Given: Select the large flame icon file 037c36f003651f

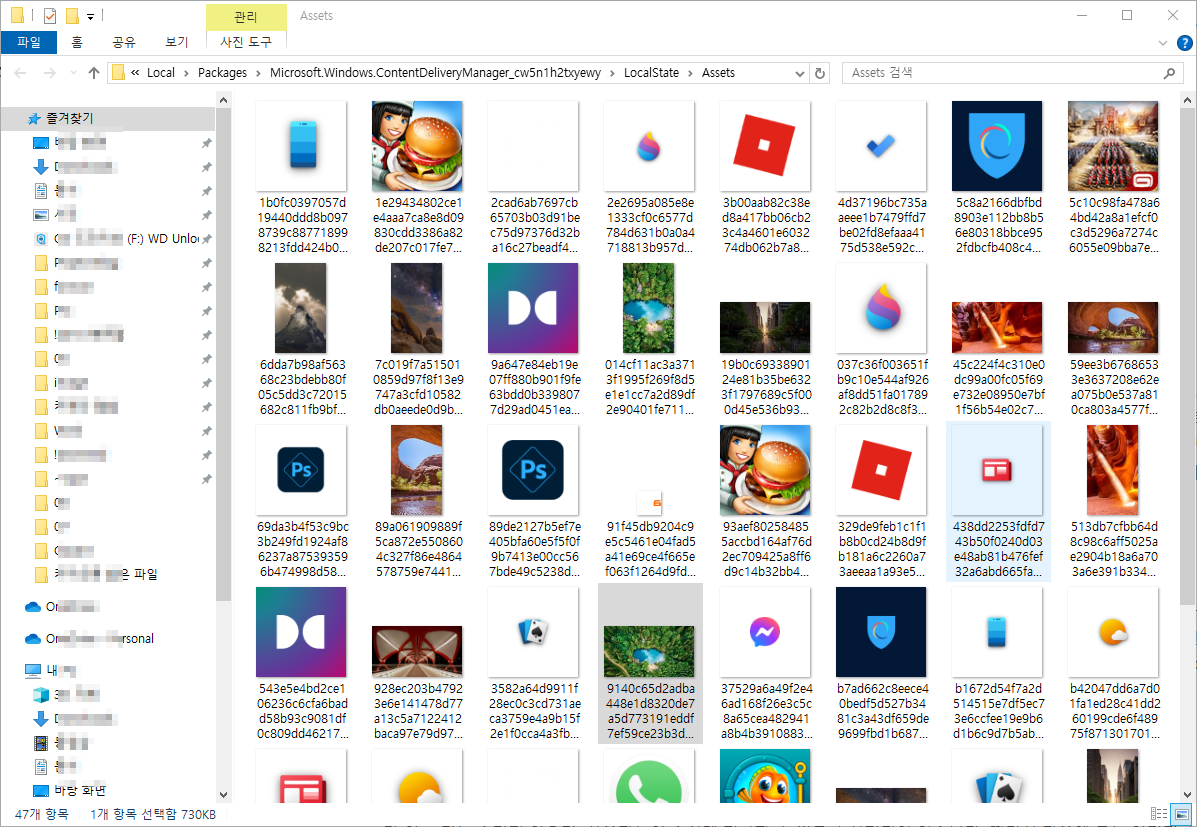Looking at the screenshot, I should pyautogui.click(x=882, y=340).
